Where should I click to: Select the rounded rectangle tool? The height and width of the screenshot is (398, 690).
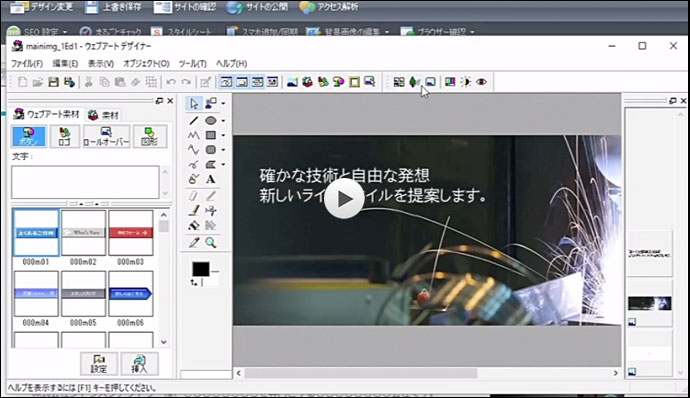(211, 150)
